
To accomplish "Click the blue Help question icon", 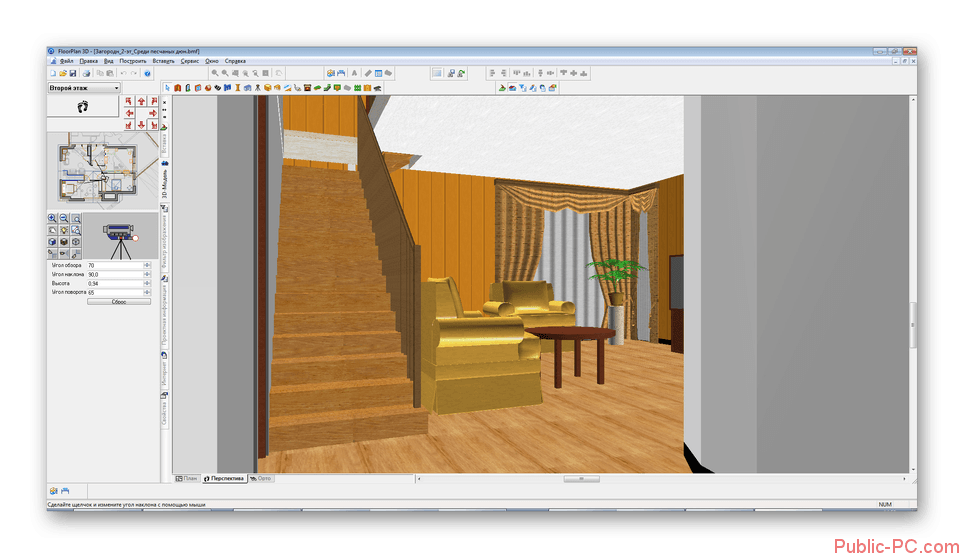I will click(148, 73).
